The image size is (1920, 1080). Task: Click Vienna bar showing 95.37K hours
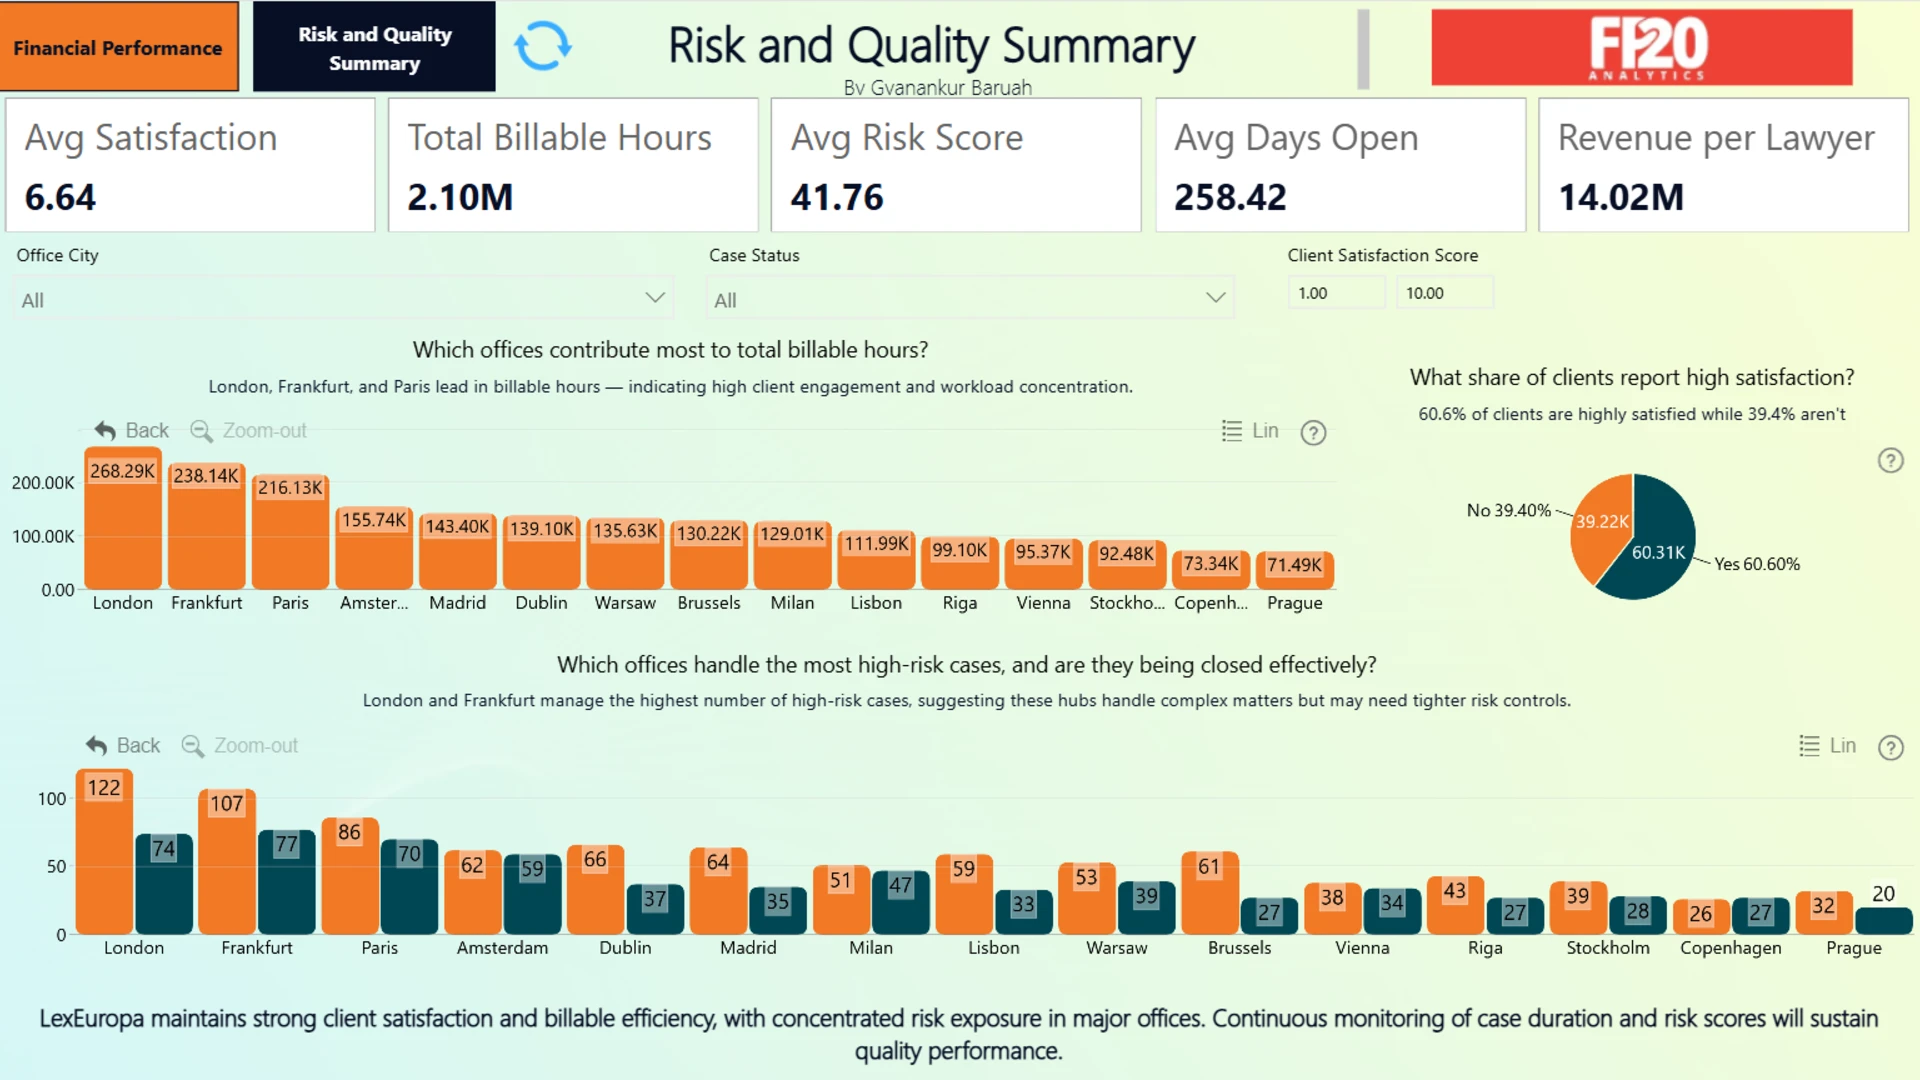coord(1043,564)
